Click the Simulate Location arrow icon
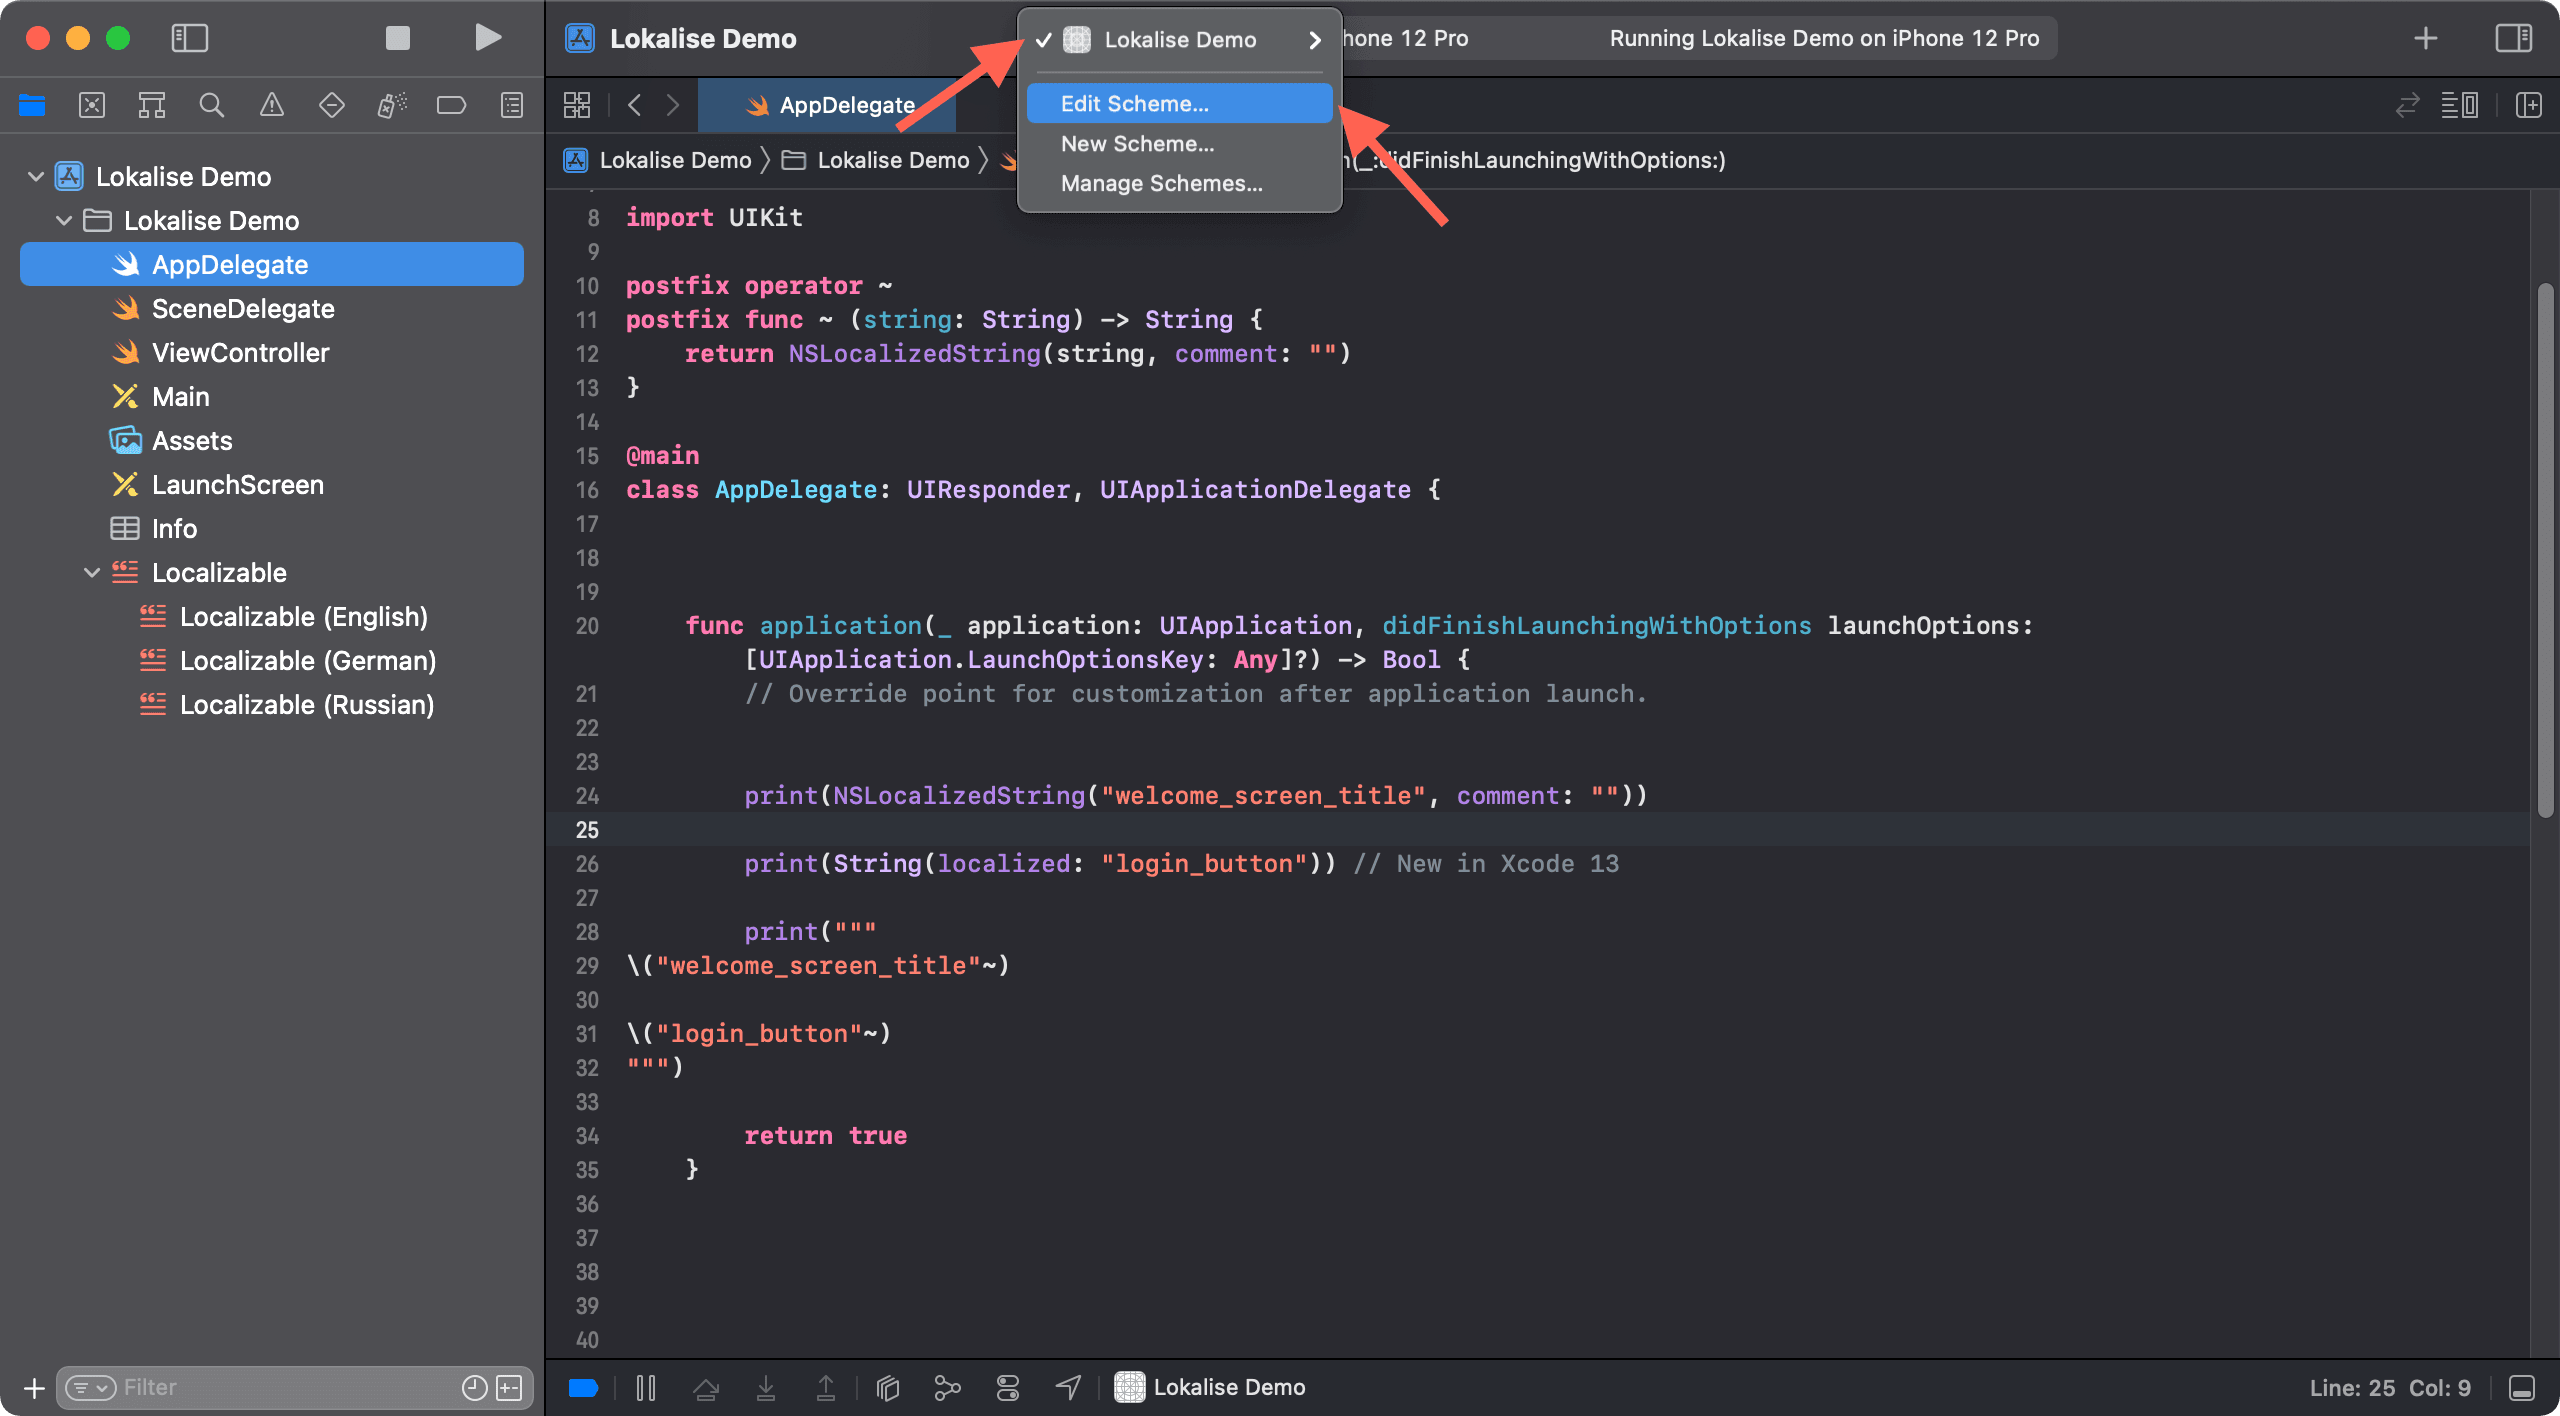Viewport: 2560px width, 1416px height. pos(1068,1387)
